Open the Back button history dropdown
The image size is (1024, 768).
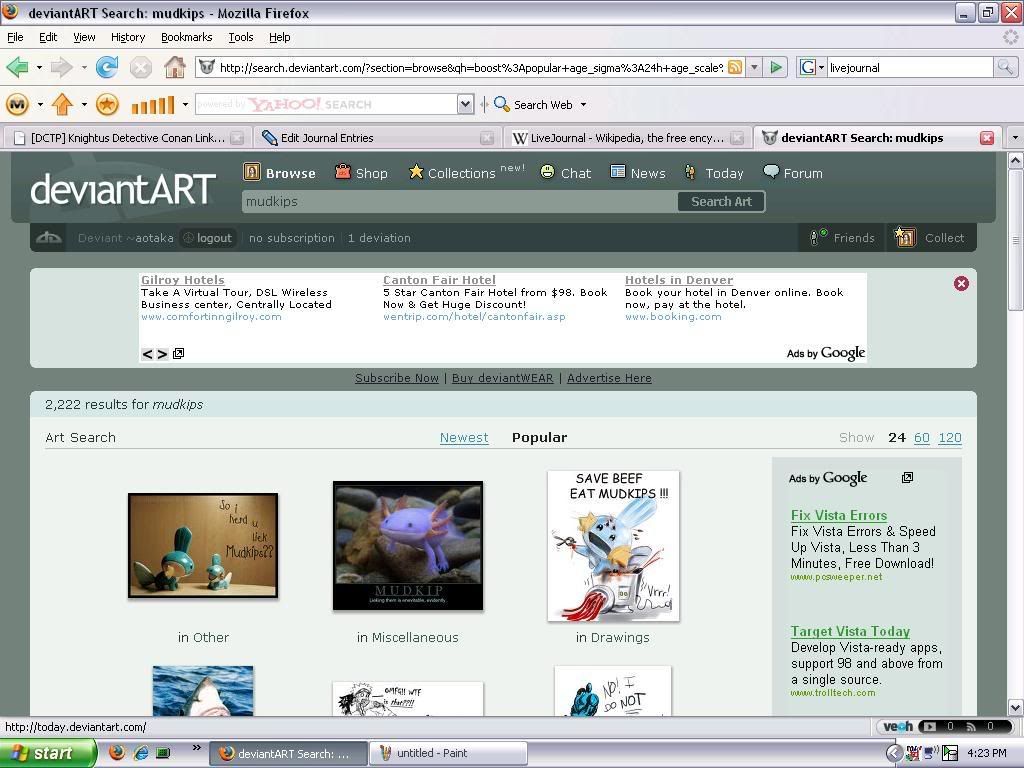[39, 67]
